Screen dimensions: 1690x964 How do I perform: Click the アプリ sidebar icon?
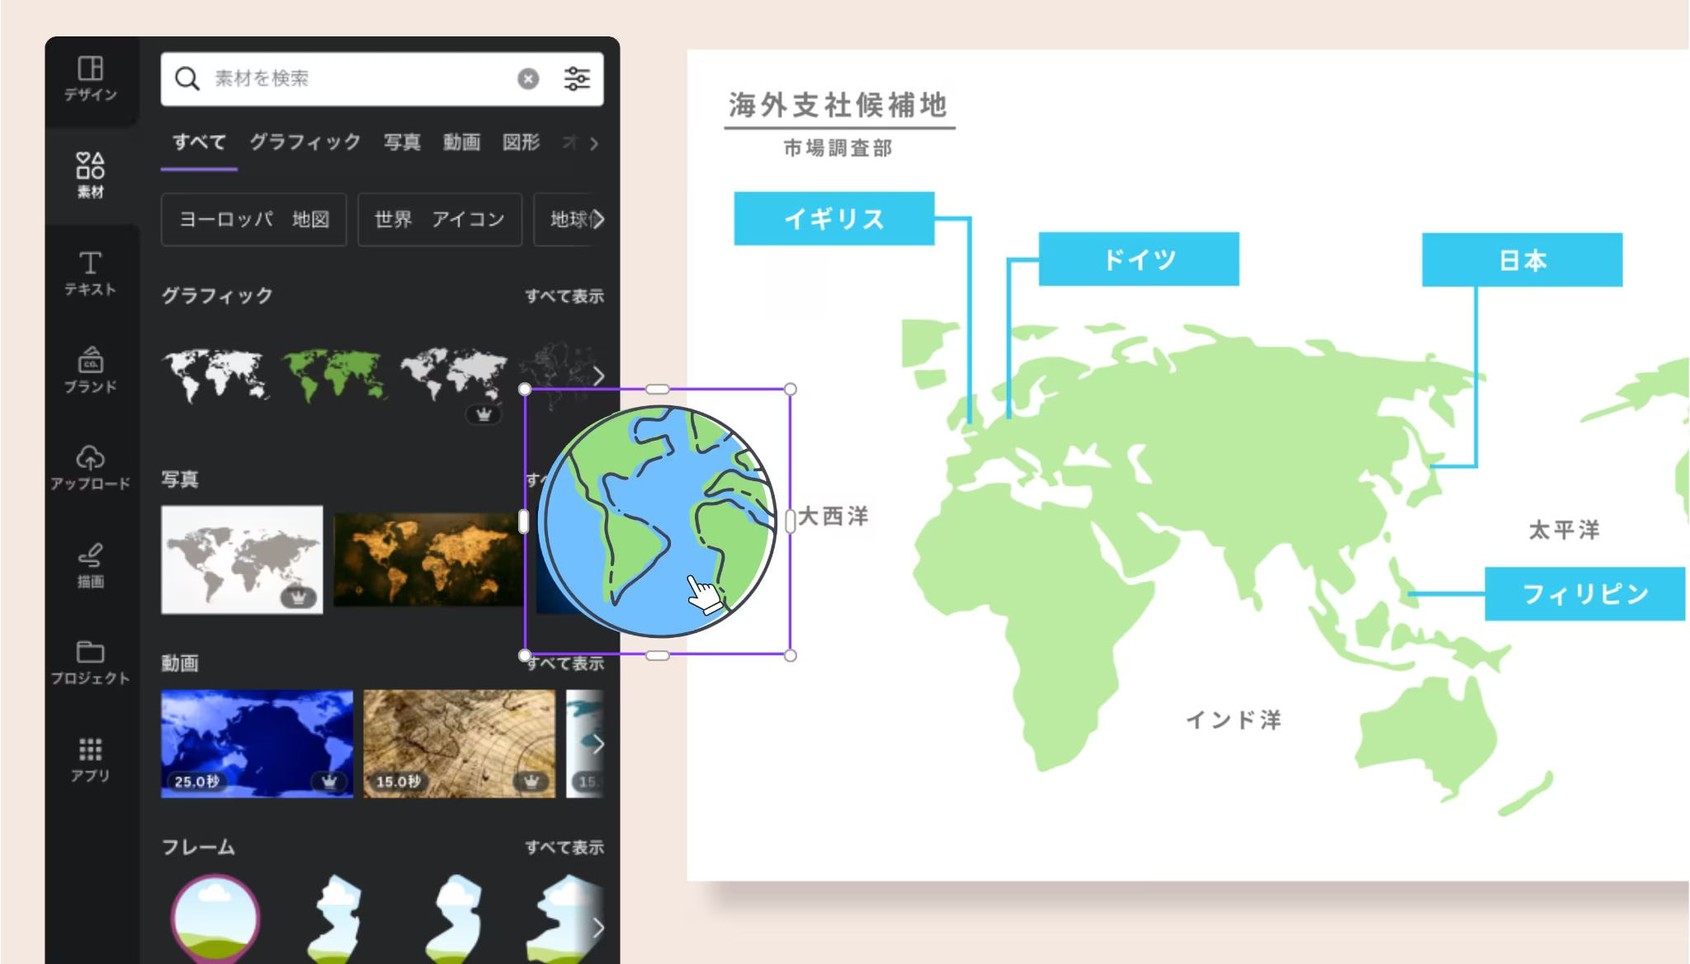pyautogui.click(x=90, y=758)
